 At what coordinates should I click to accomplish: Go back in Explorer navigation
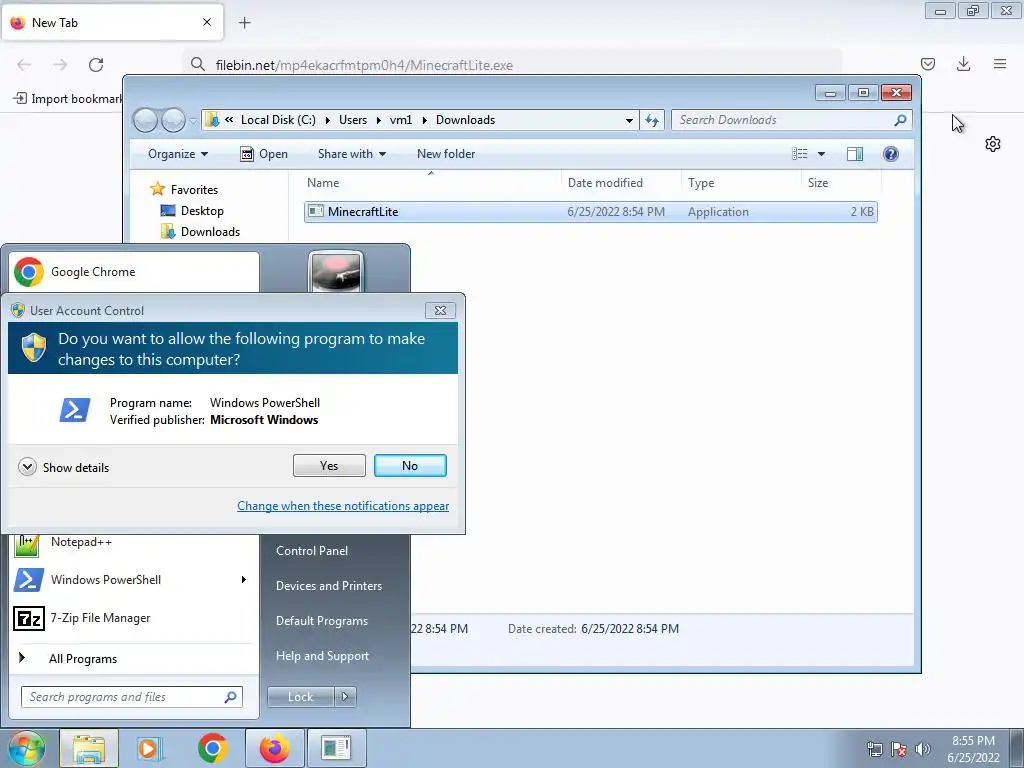tap(145, 120)
